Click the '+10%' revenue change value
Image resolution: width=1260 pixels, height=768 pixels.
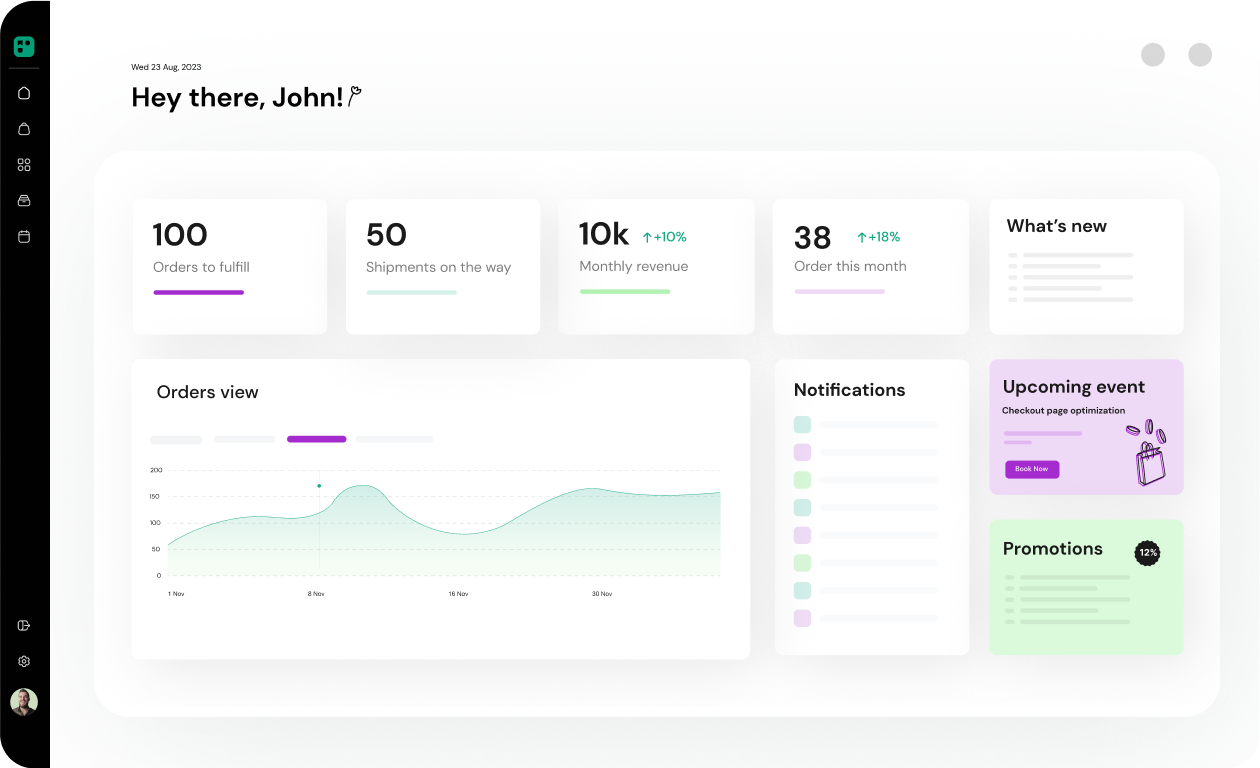670,237
